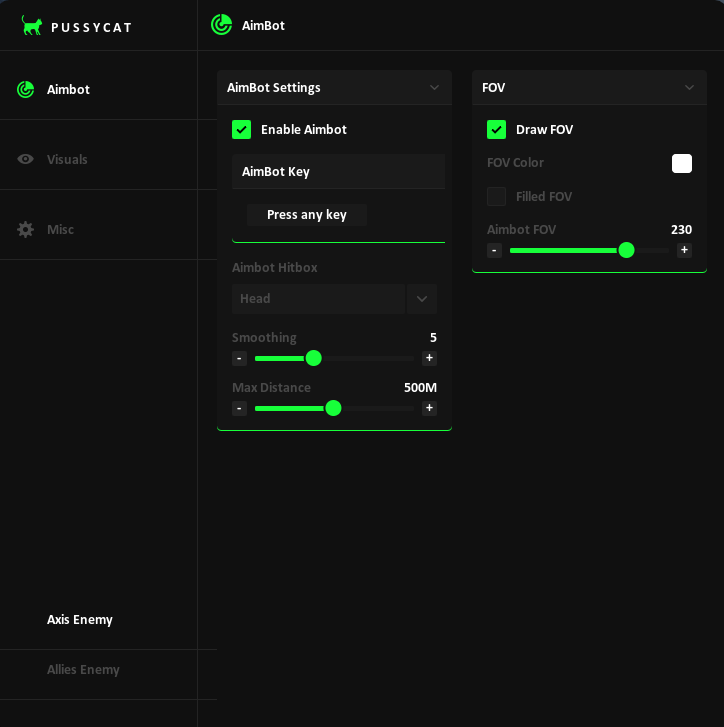Click the AimBot icon in the header
This screenshot has width=724, height=727.
point(222,25)
